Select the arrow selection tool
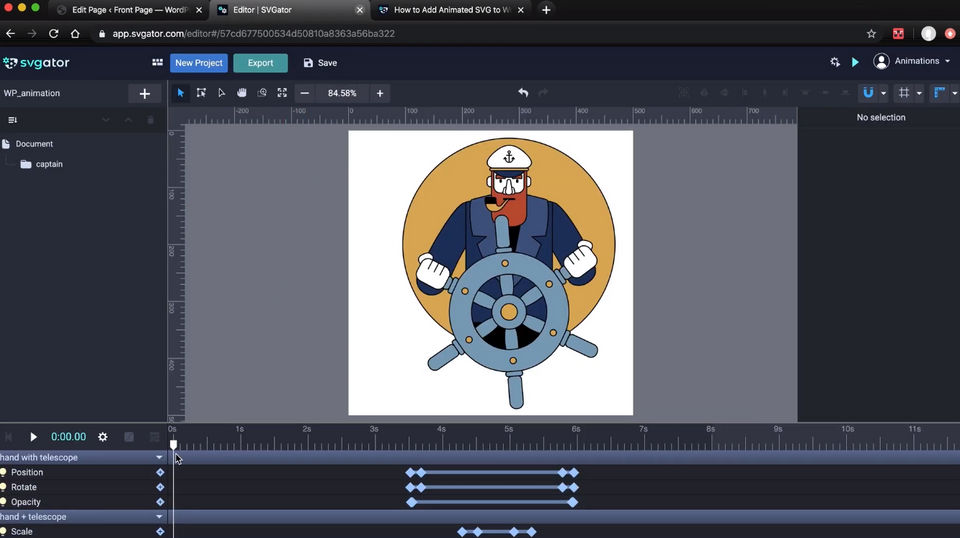The image size is (960, 538). pos(181,93)
